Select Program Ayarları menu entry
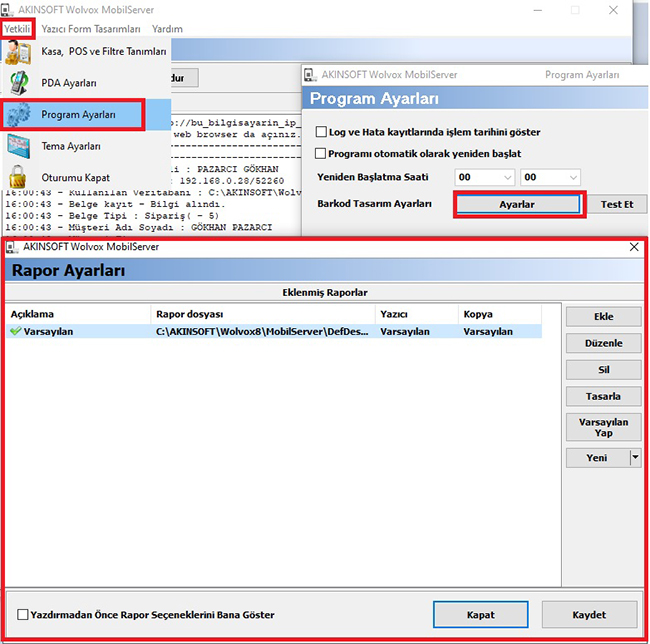The width and height of the screenshot is (650, 644). coord(87,114)
